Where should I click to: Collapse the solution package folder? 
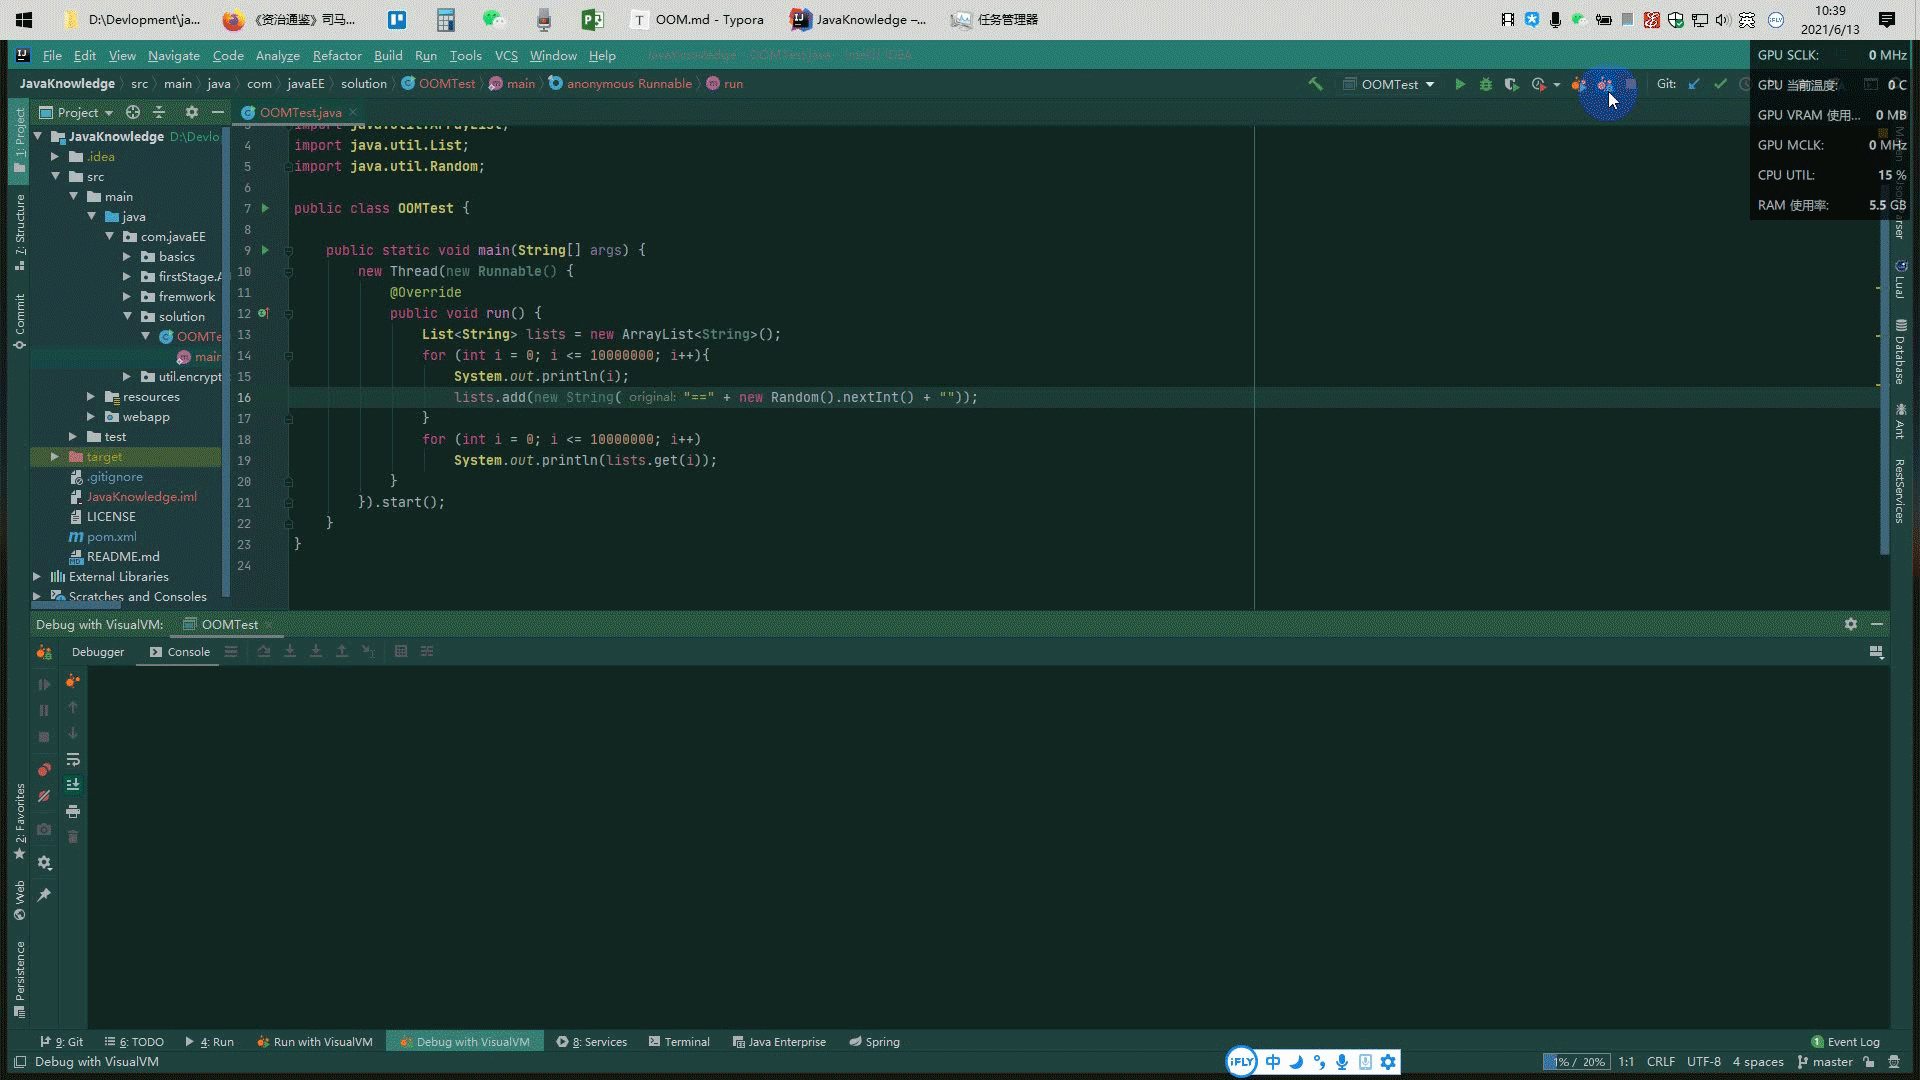[128, 317]
